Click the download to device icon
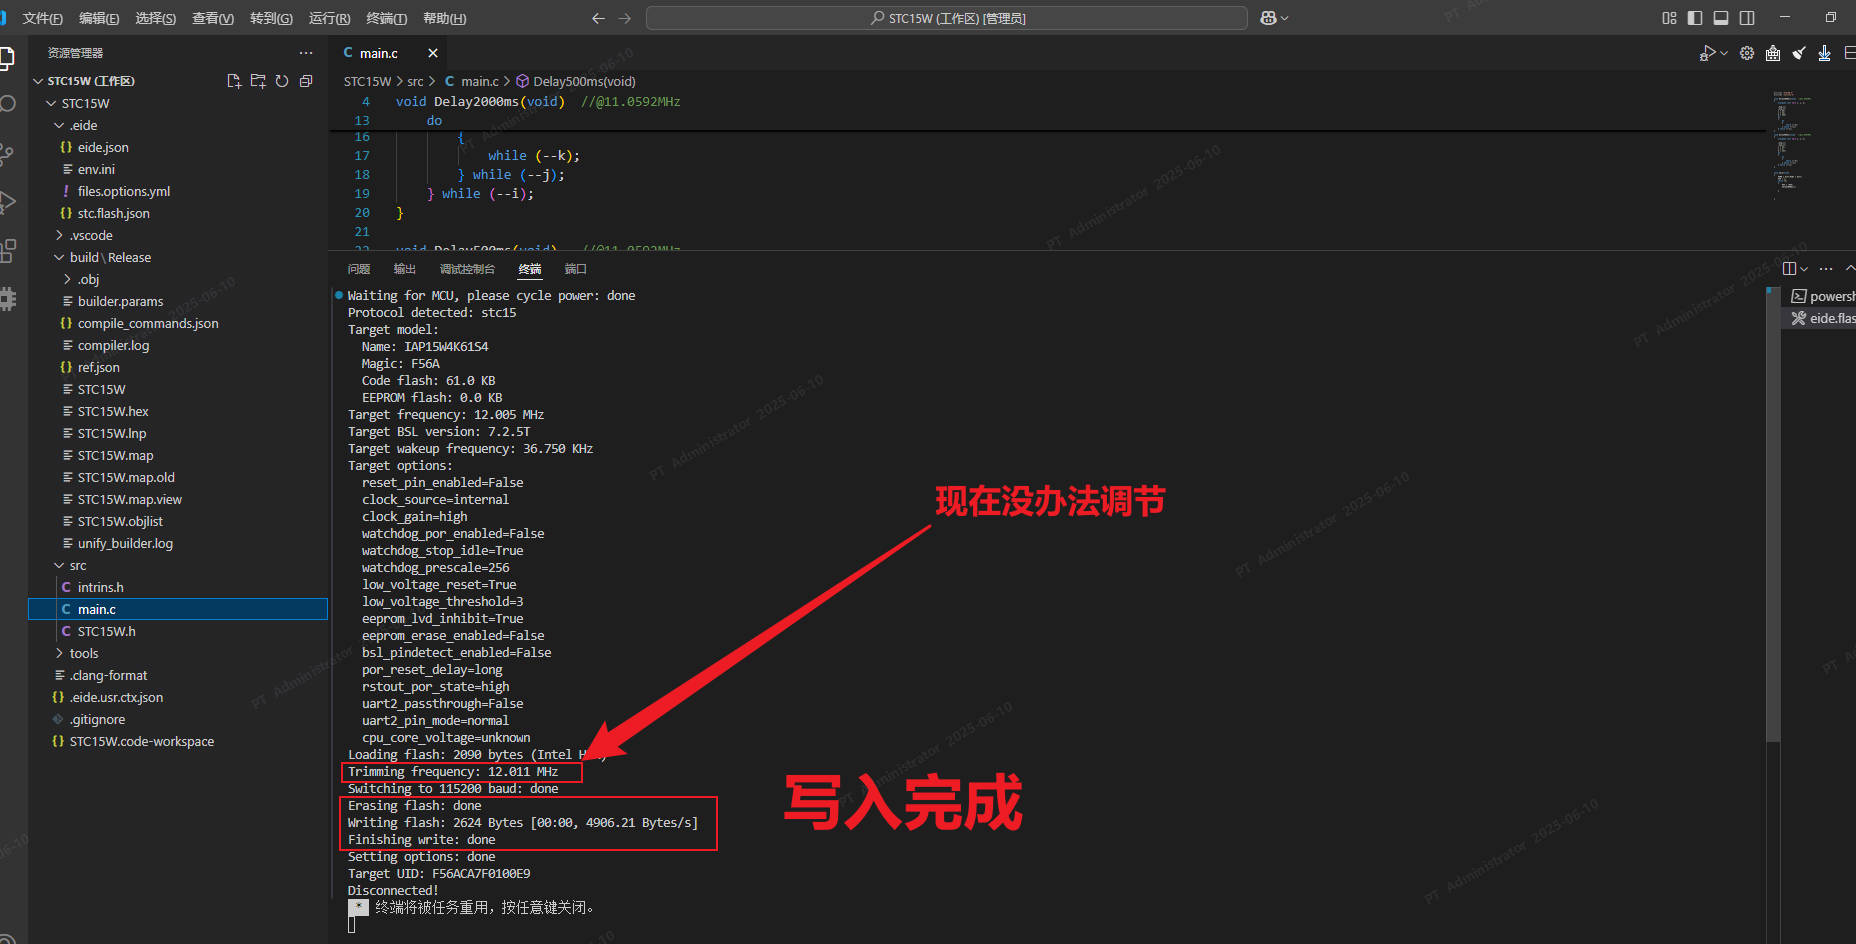 [x=1824, y=53]
